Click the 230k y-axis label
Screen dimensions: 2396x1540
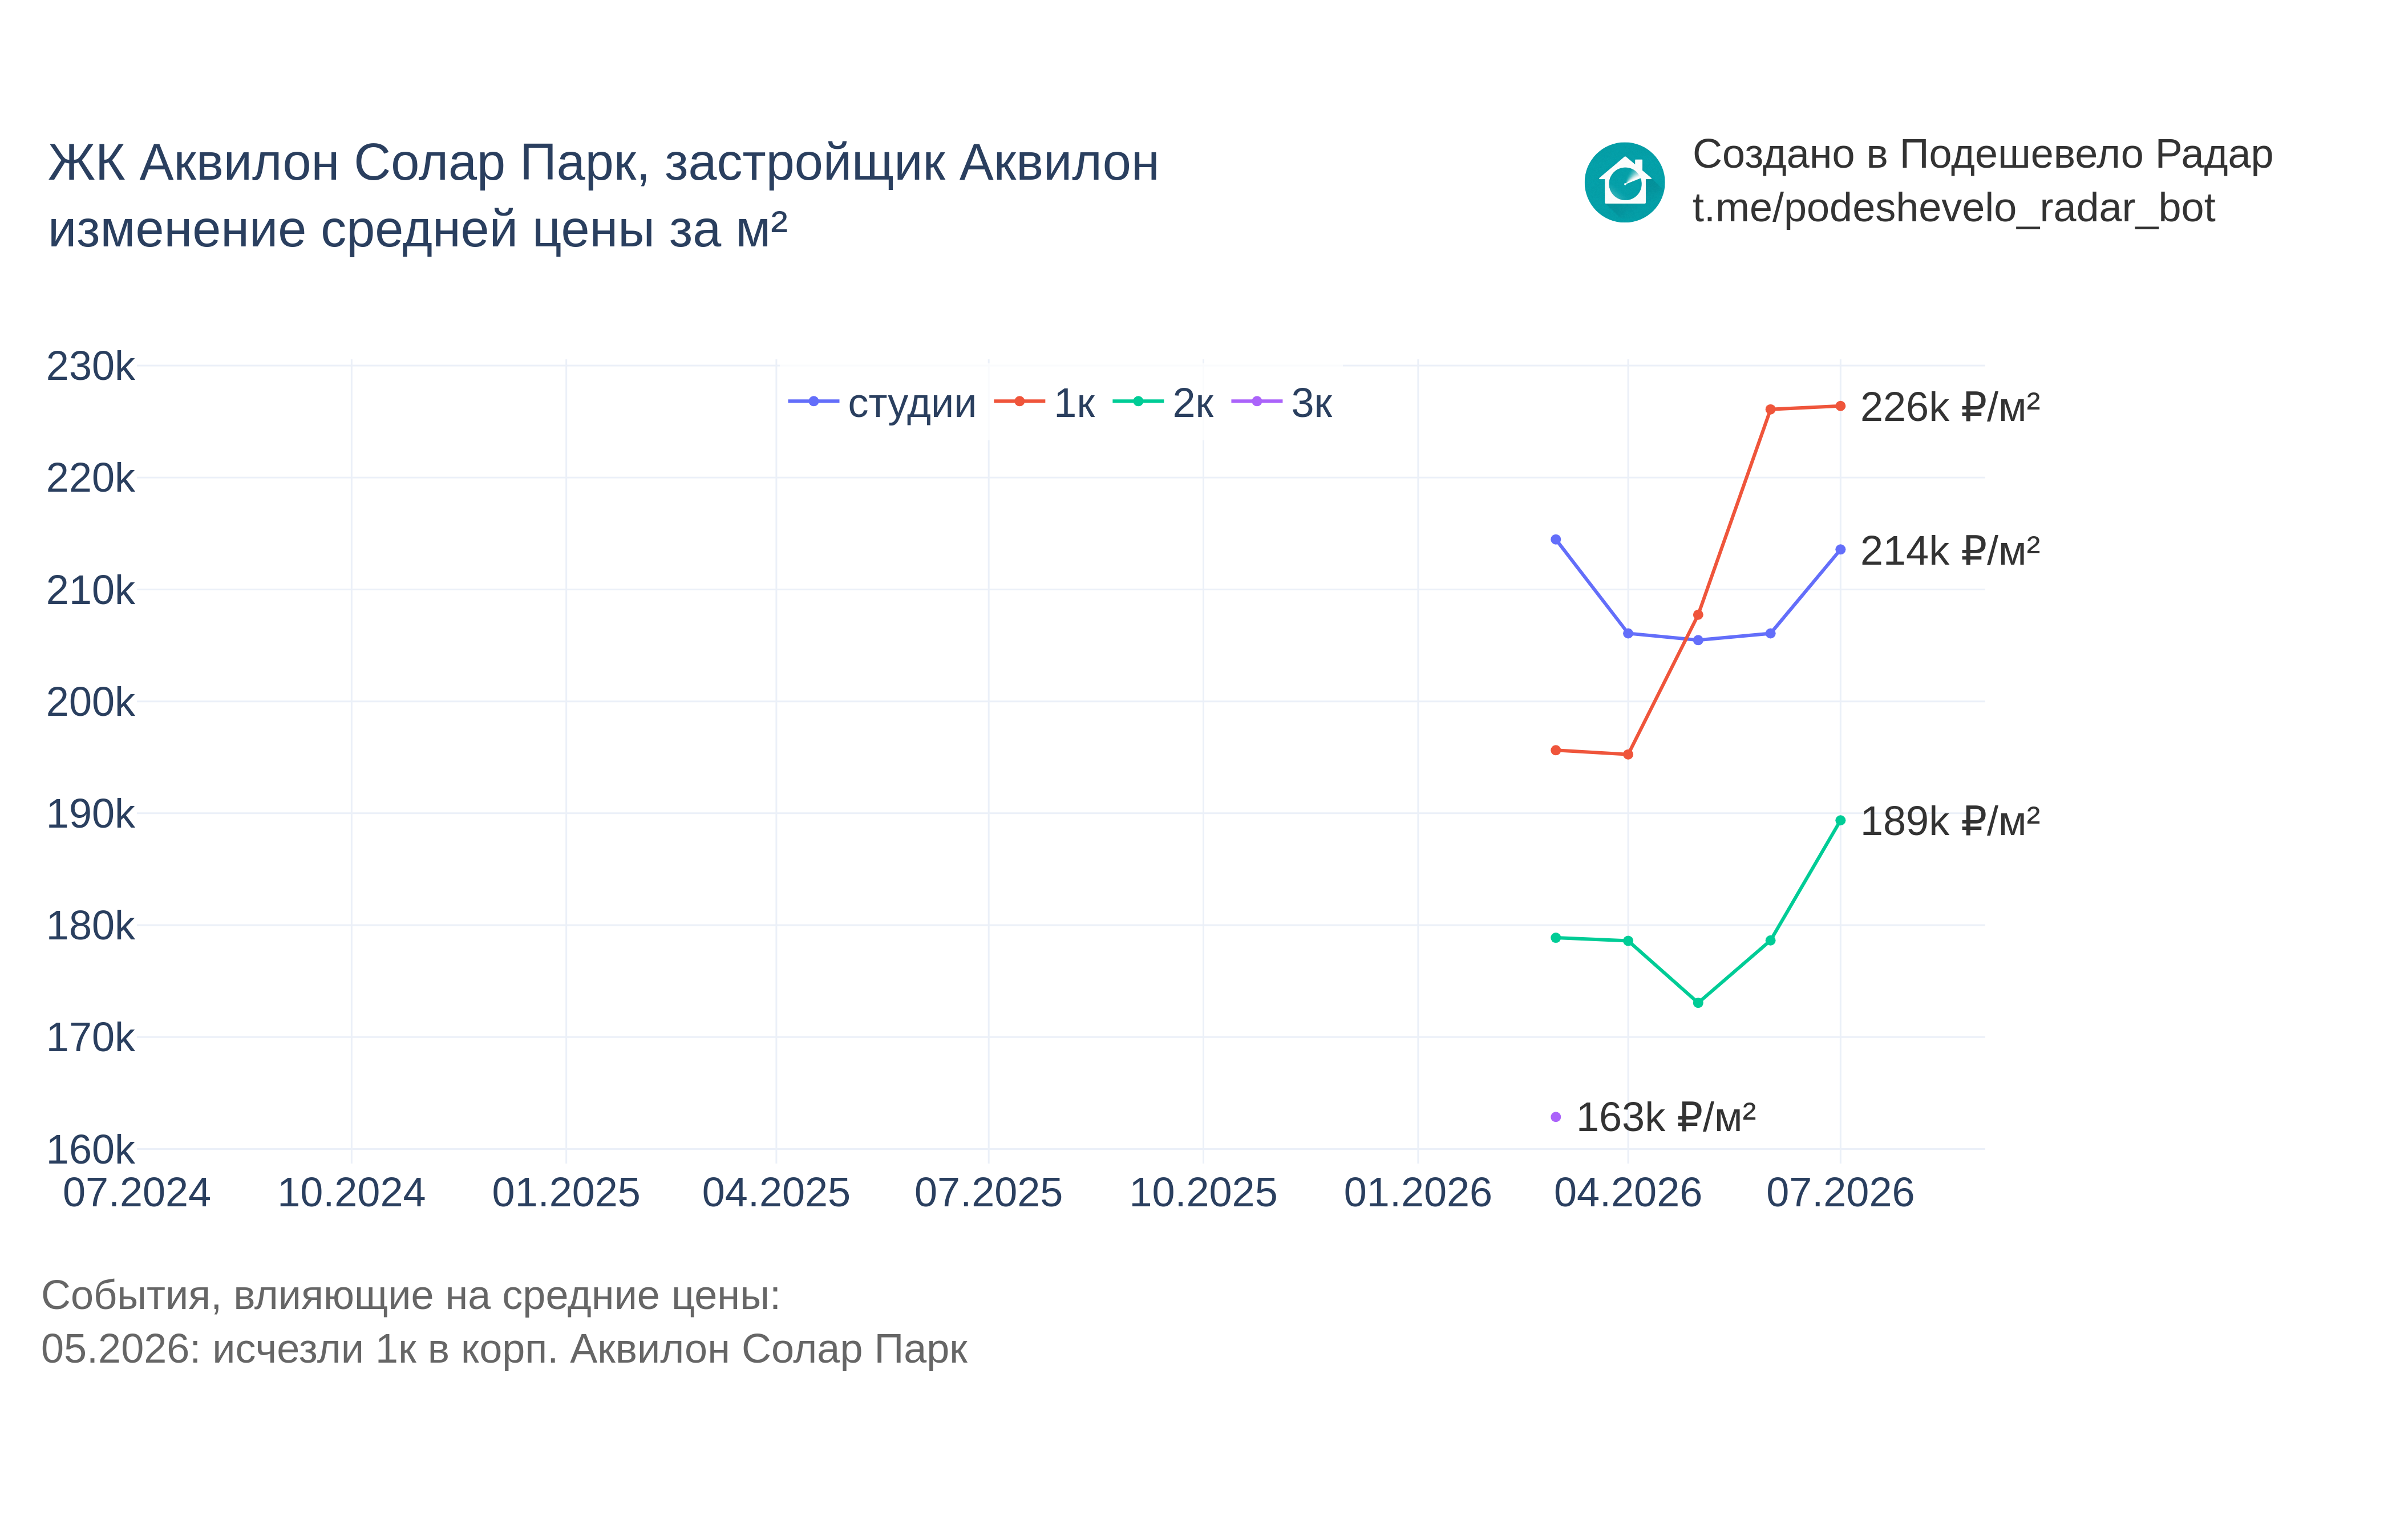90,367
